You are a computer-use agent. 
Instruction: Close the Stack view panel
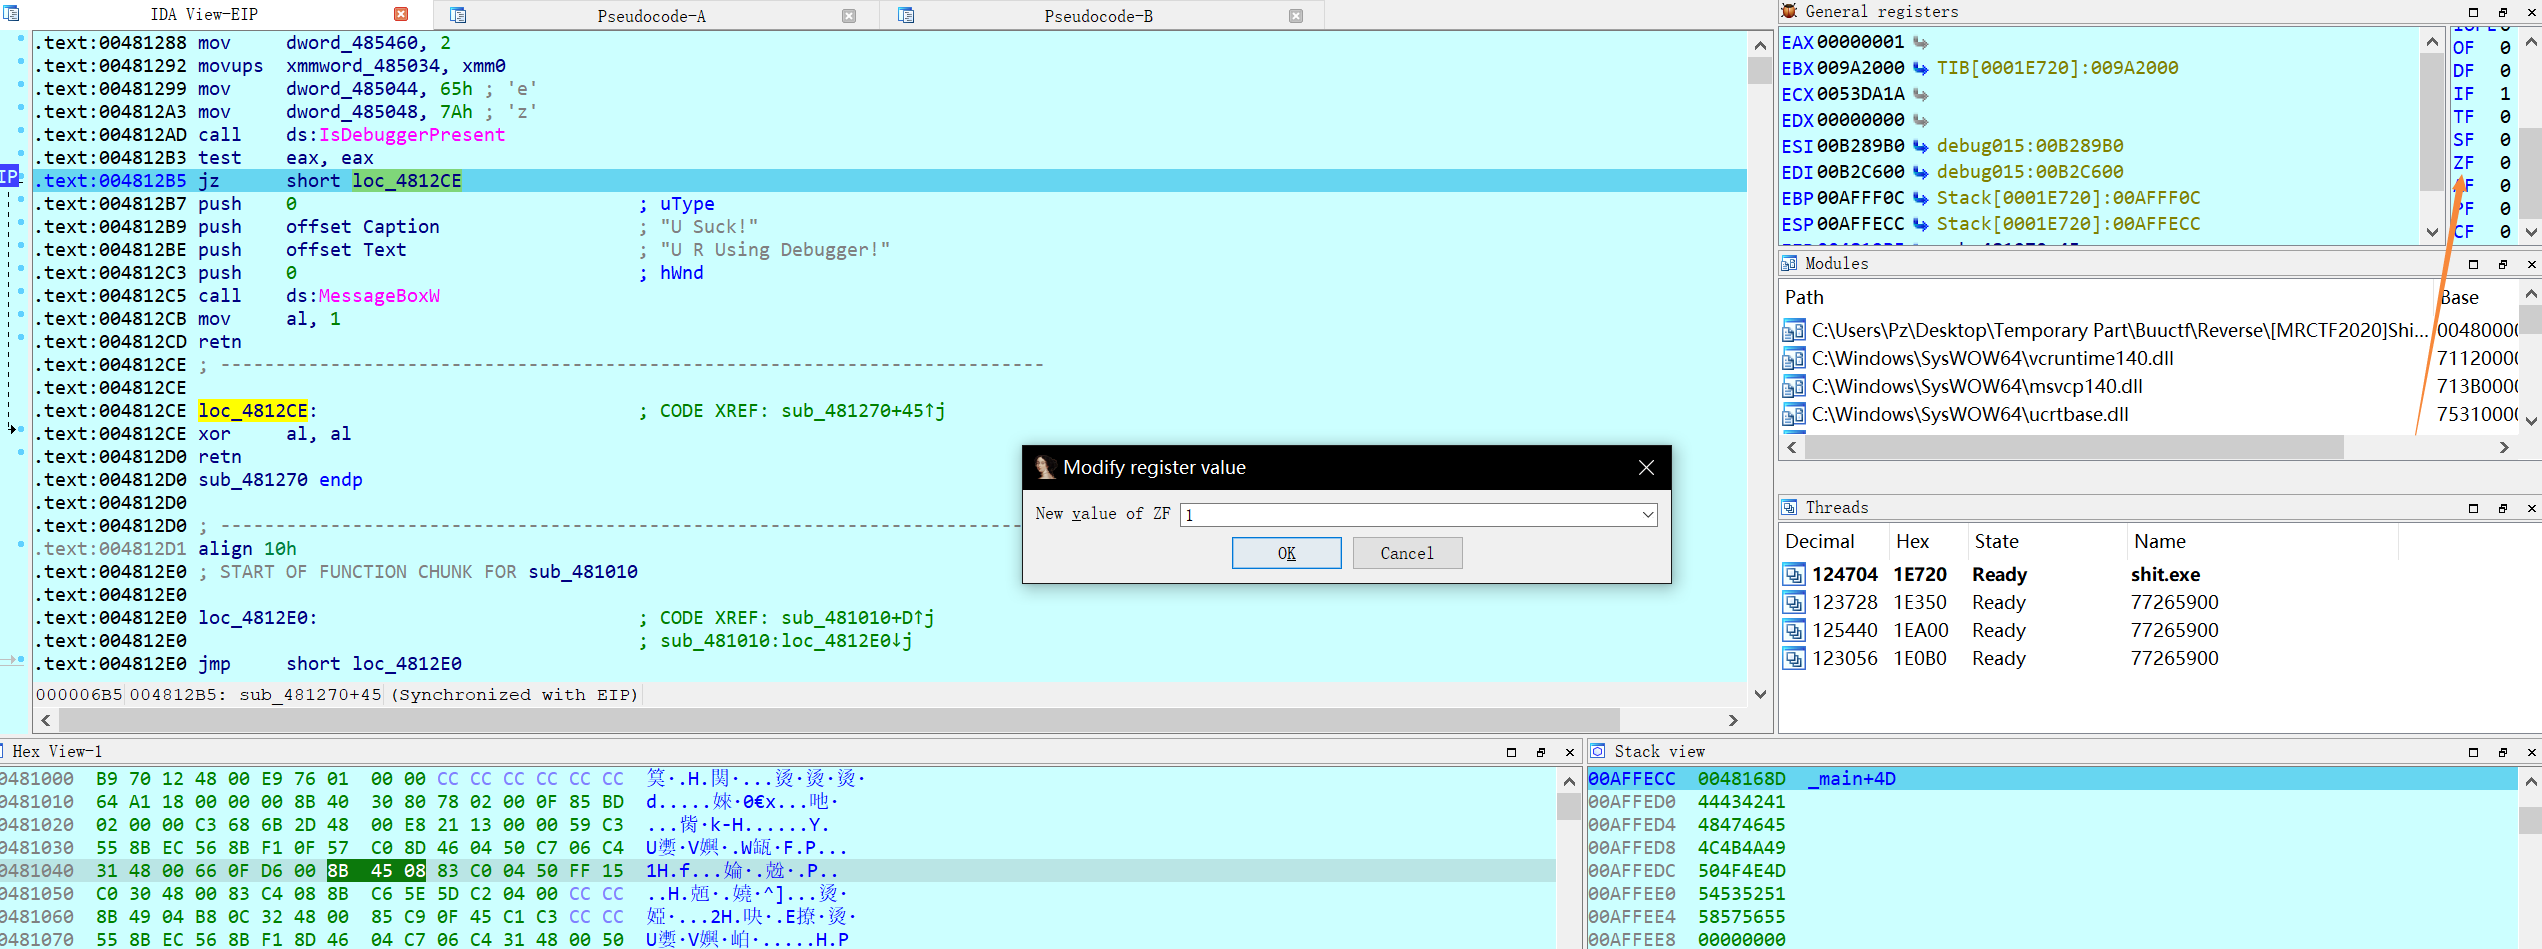tap(2531, 752)
